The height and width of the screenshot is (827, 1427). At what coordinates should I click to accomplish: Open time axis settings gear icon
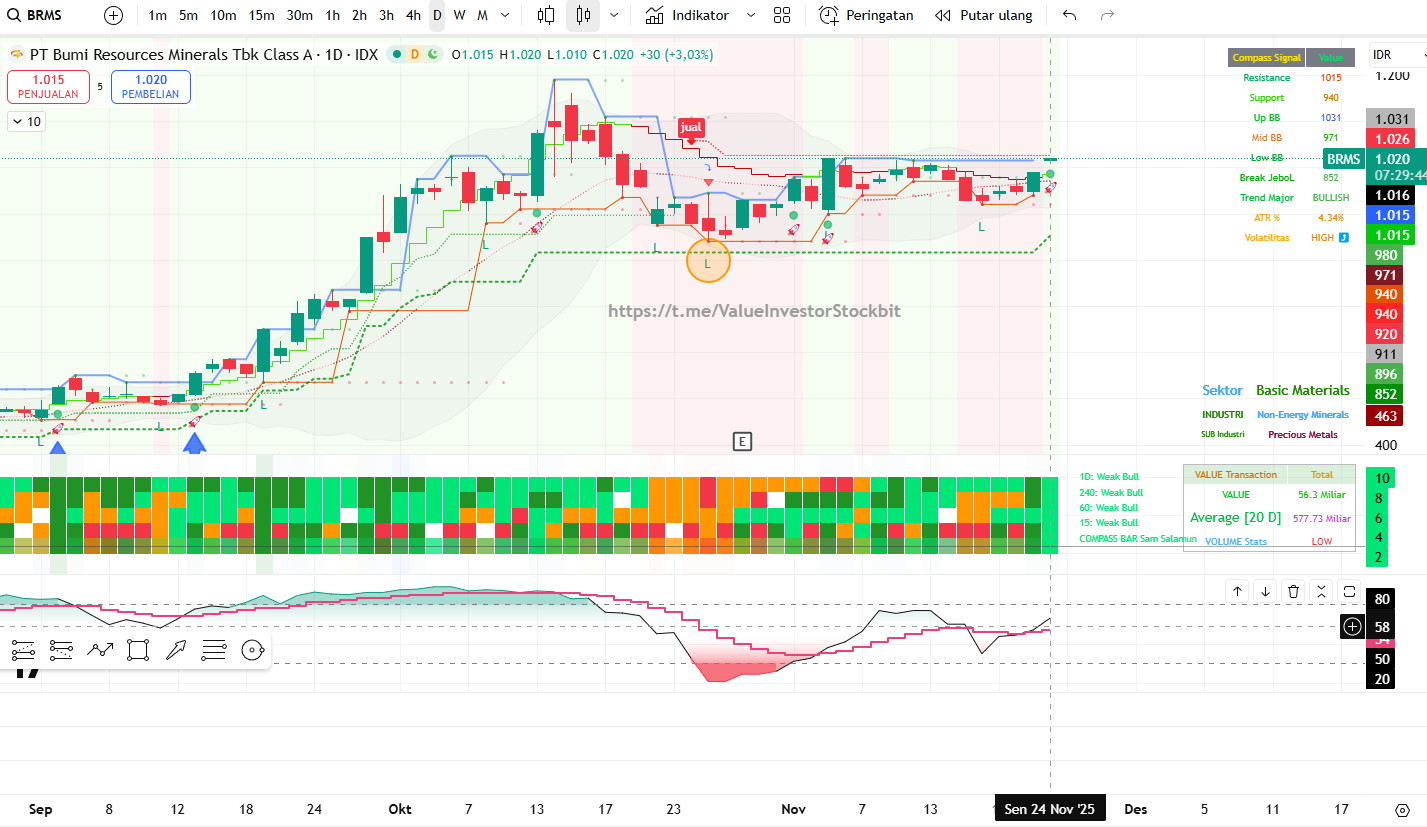[1402, 810]
